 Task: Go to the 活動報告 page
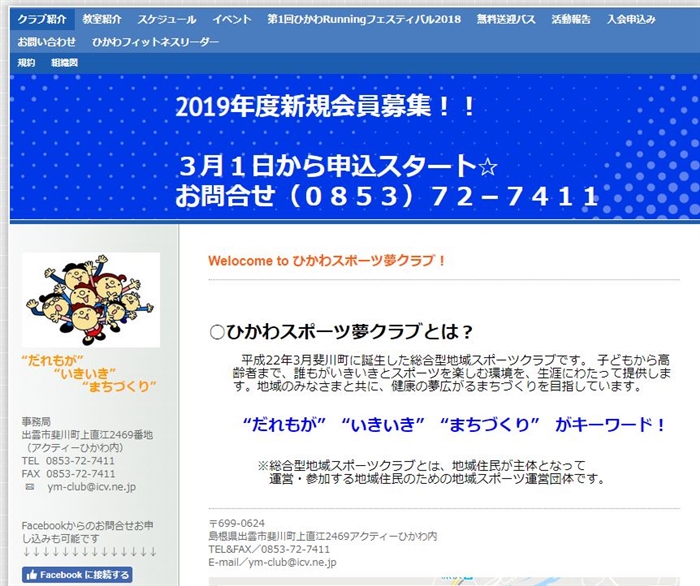coord(571,20)
